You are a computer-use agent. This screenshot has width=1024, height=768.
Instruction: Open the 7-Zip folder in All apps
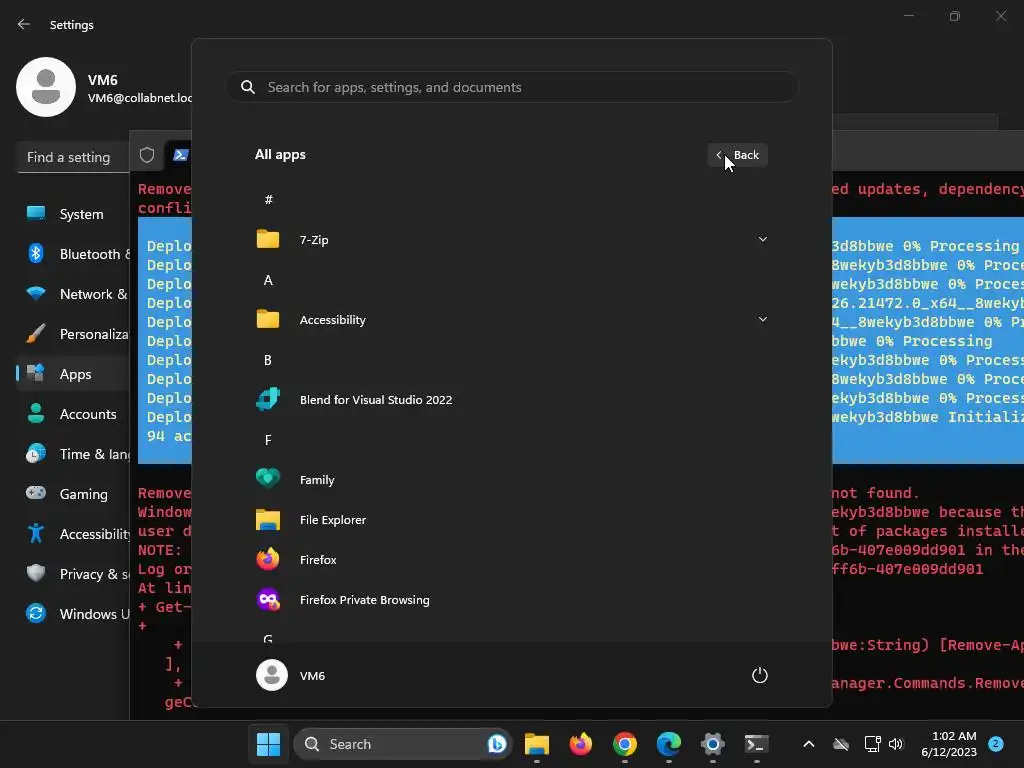tap(511, 240)
